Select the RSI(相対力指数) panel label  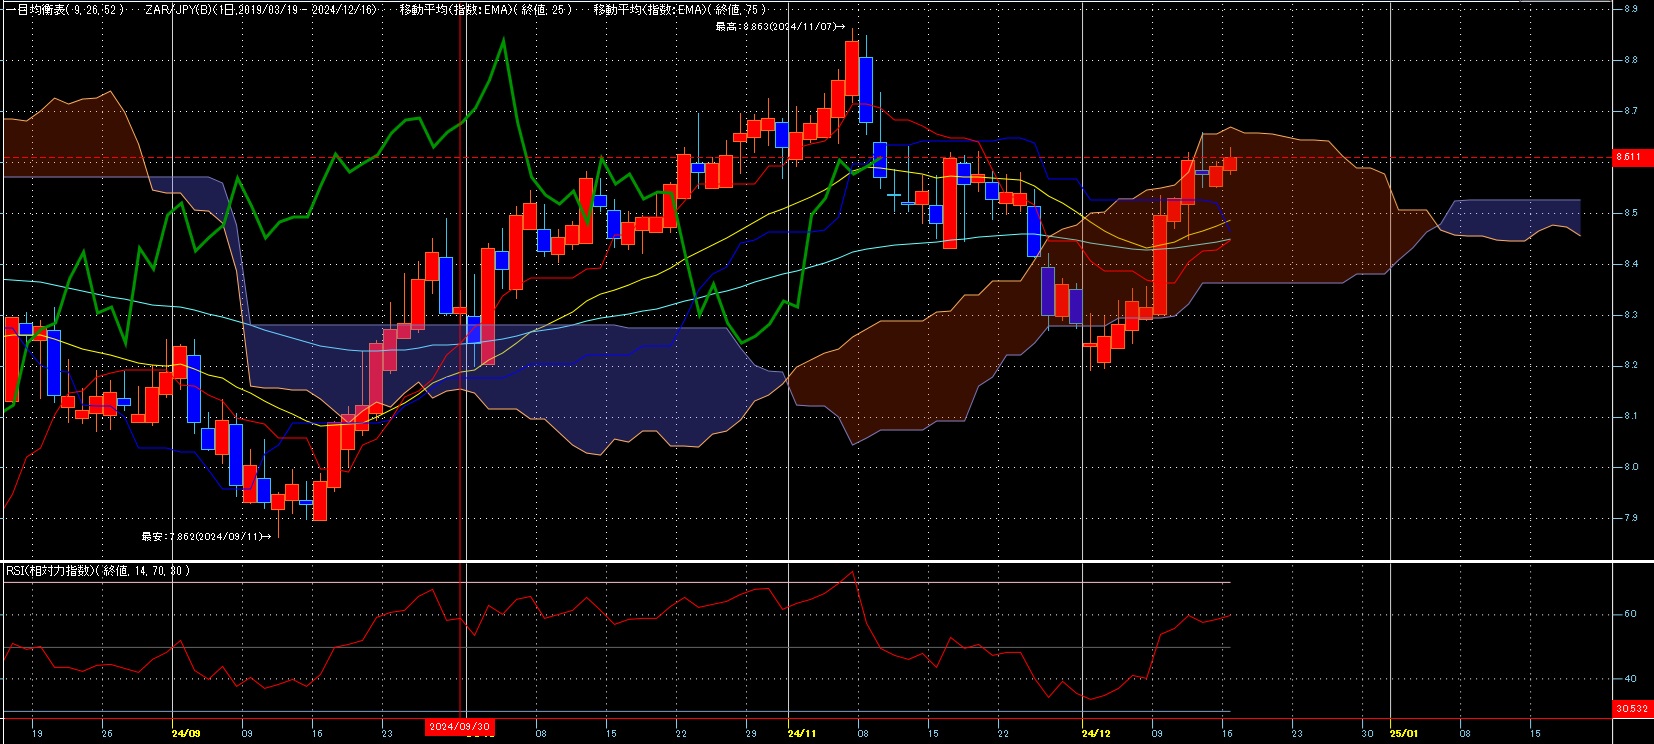pyautogui.click(x=97, y=571)
